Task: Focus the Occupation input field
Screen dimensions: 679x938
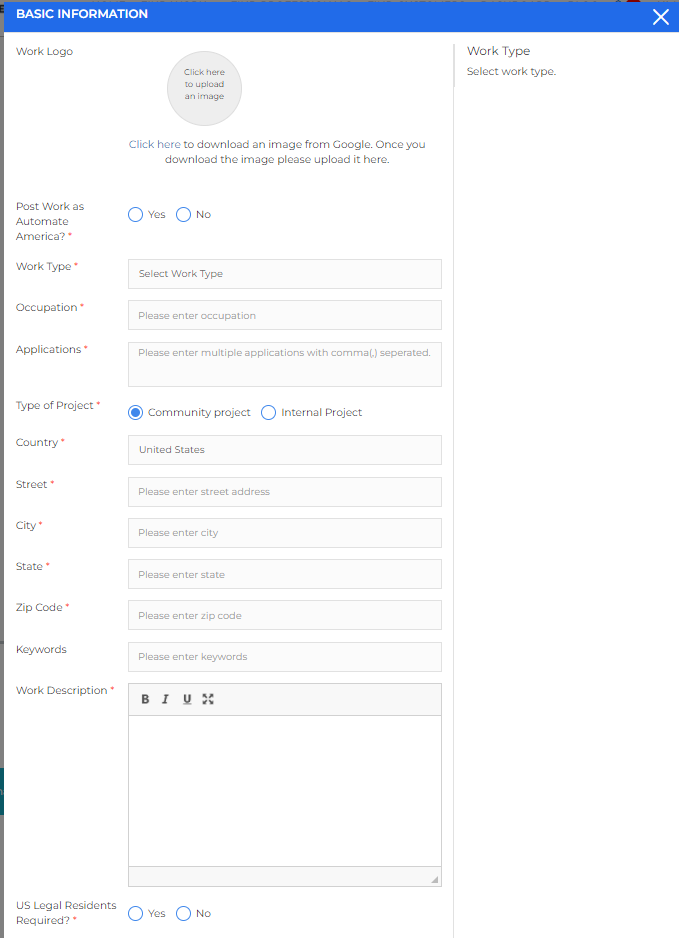Action: [x=284, y=315]
